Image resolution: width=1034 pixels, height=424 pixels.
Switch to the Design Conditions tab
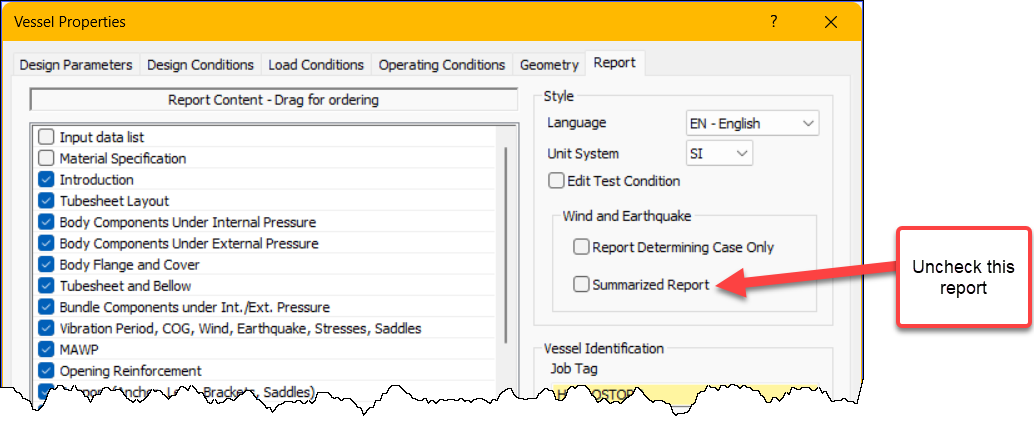point(200,65)
